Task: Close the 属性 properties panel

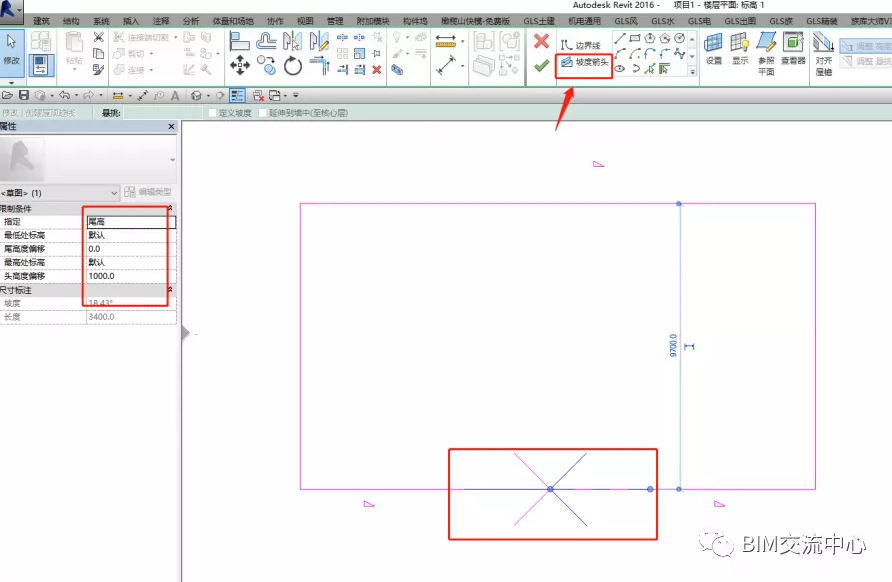Action: [171, 126]
